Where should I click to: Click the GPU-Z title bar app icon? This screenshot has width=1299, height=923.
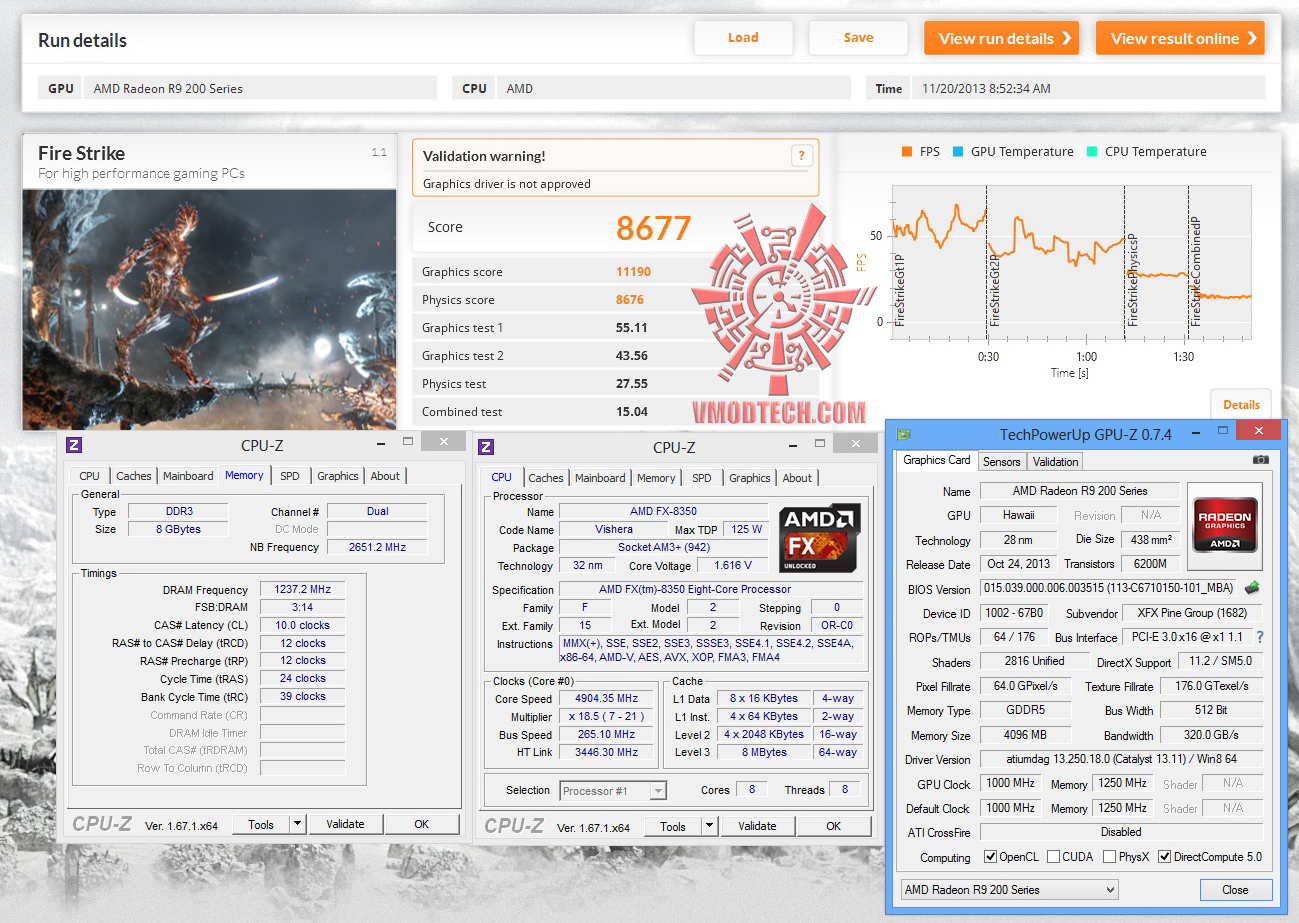904,433
